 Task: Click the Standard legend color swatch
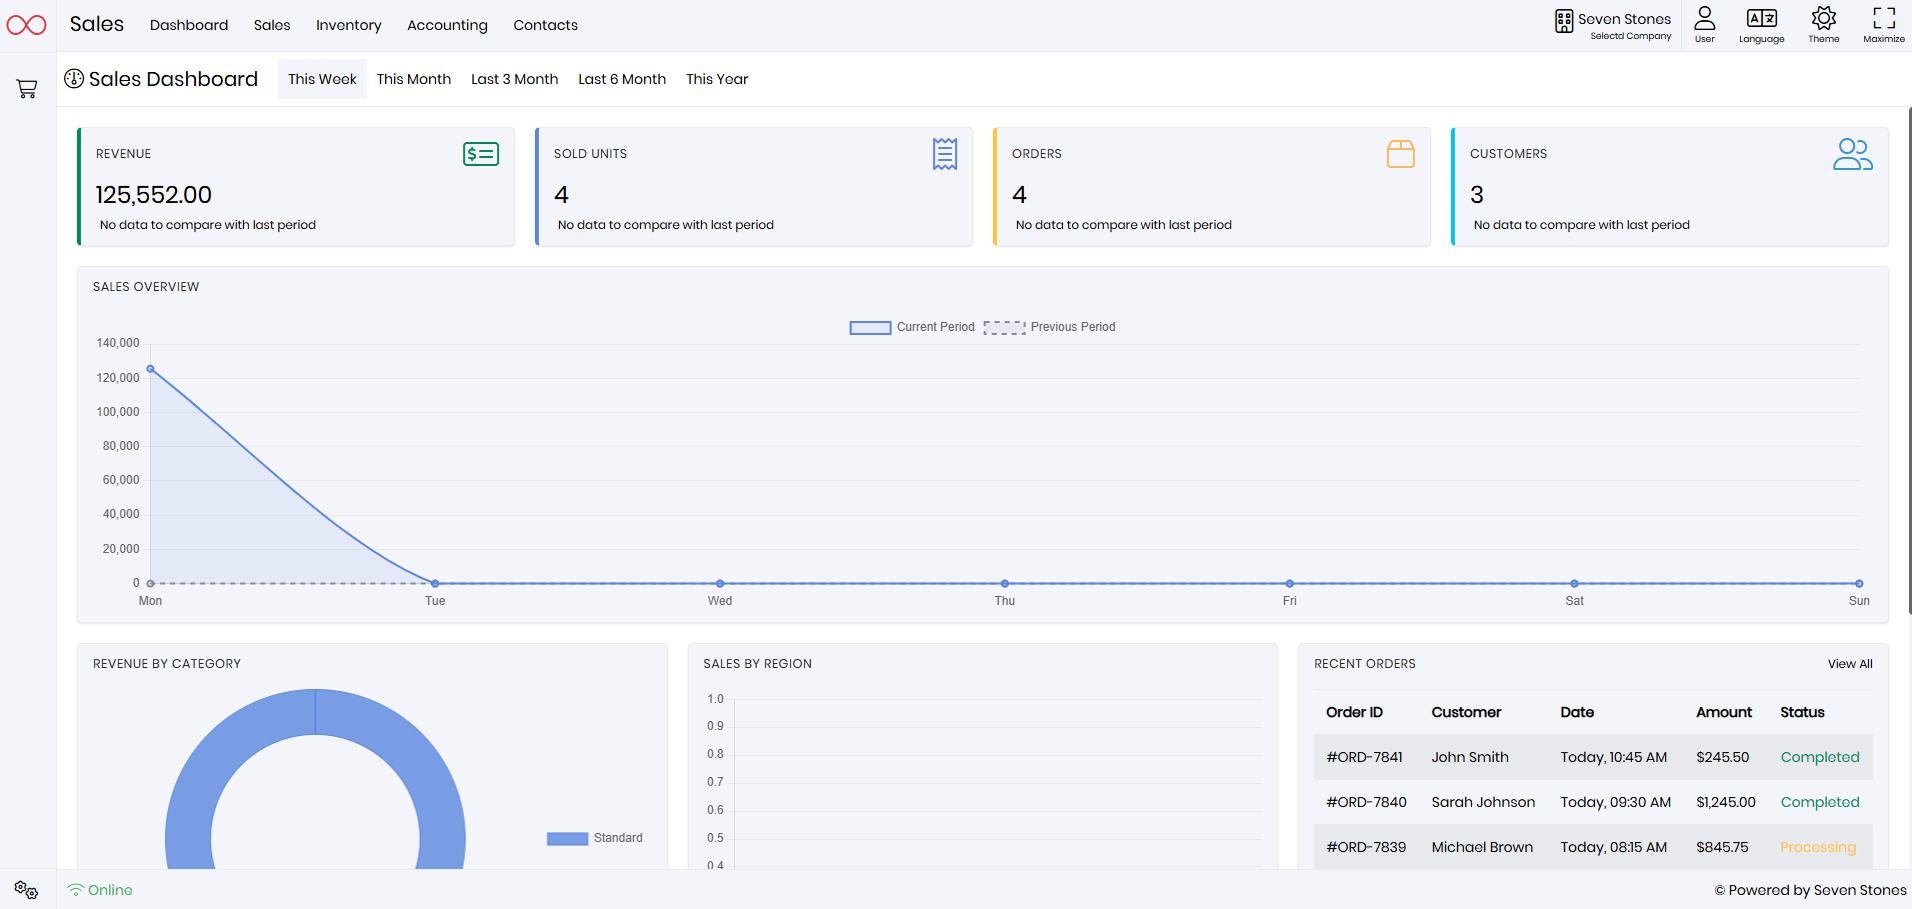[567, 838]
